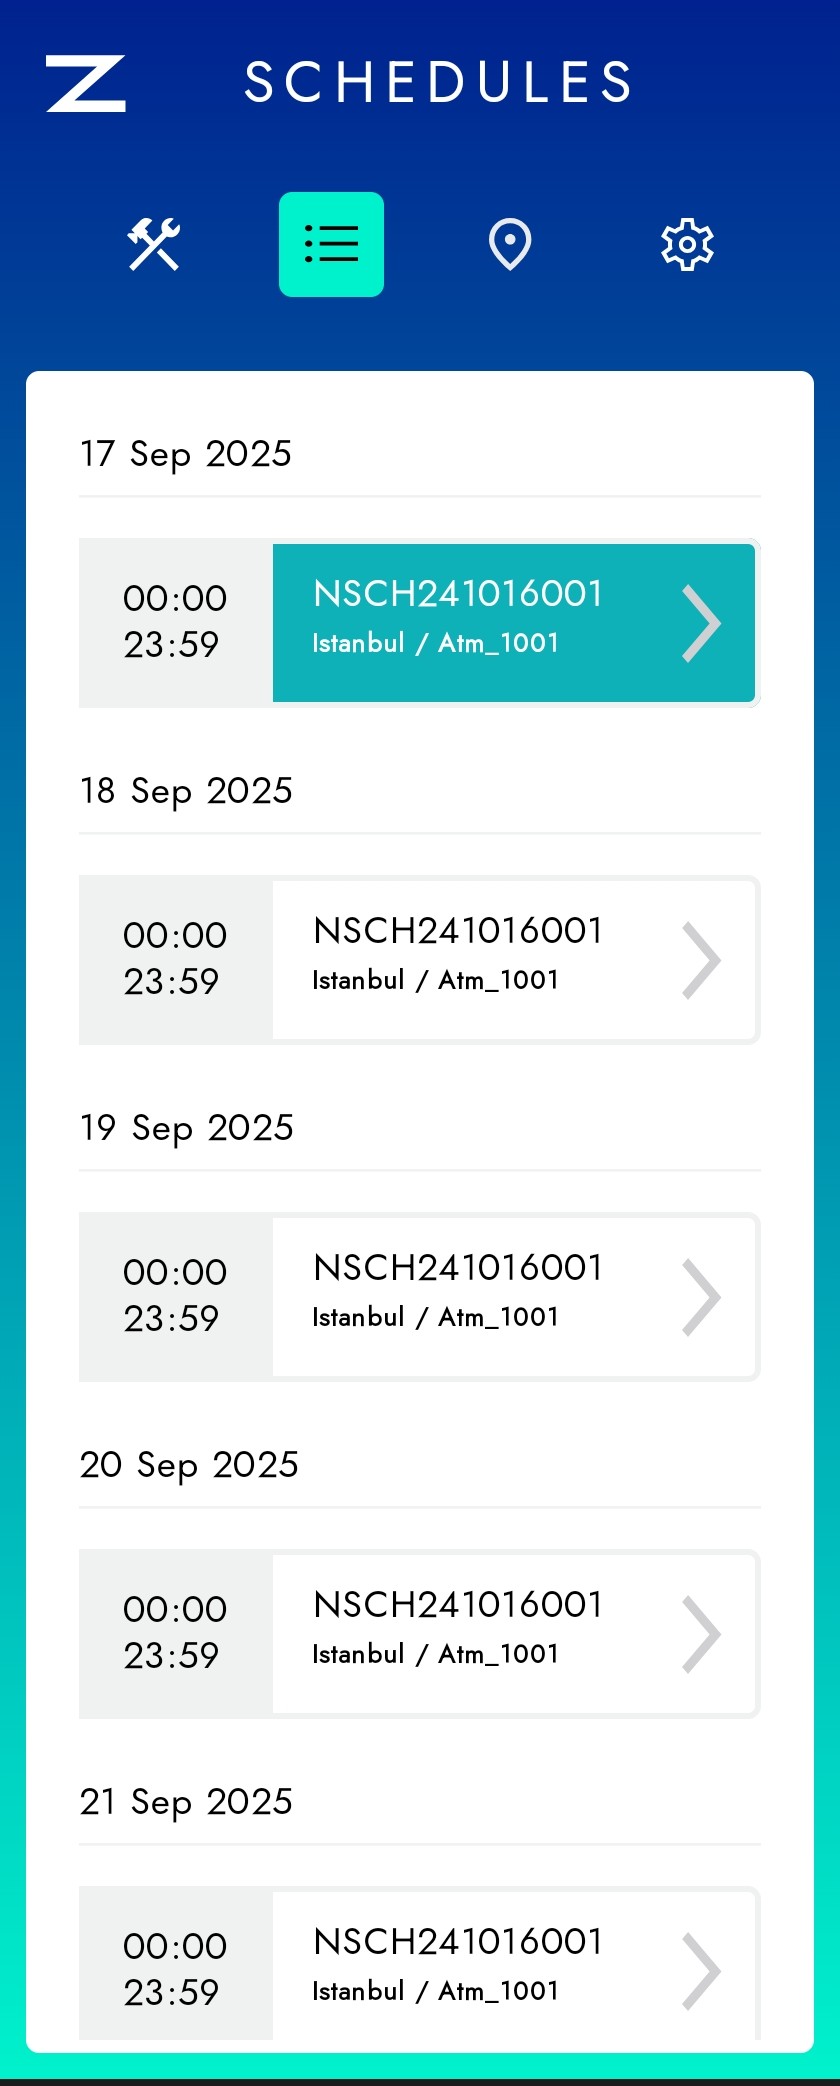Viewport: 840px width, 2086px height.
Task: Select the 20 Sep NSCH241016001 entry
Action: coord(458,1629)
